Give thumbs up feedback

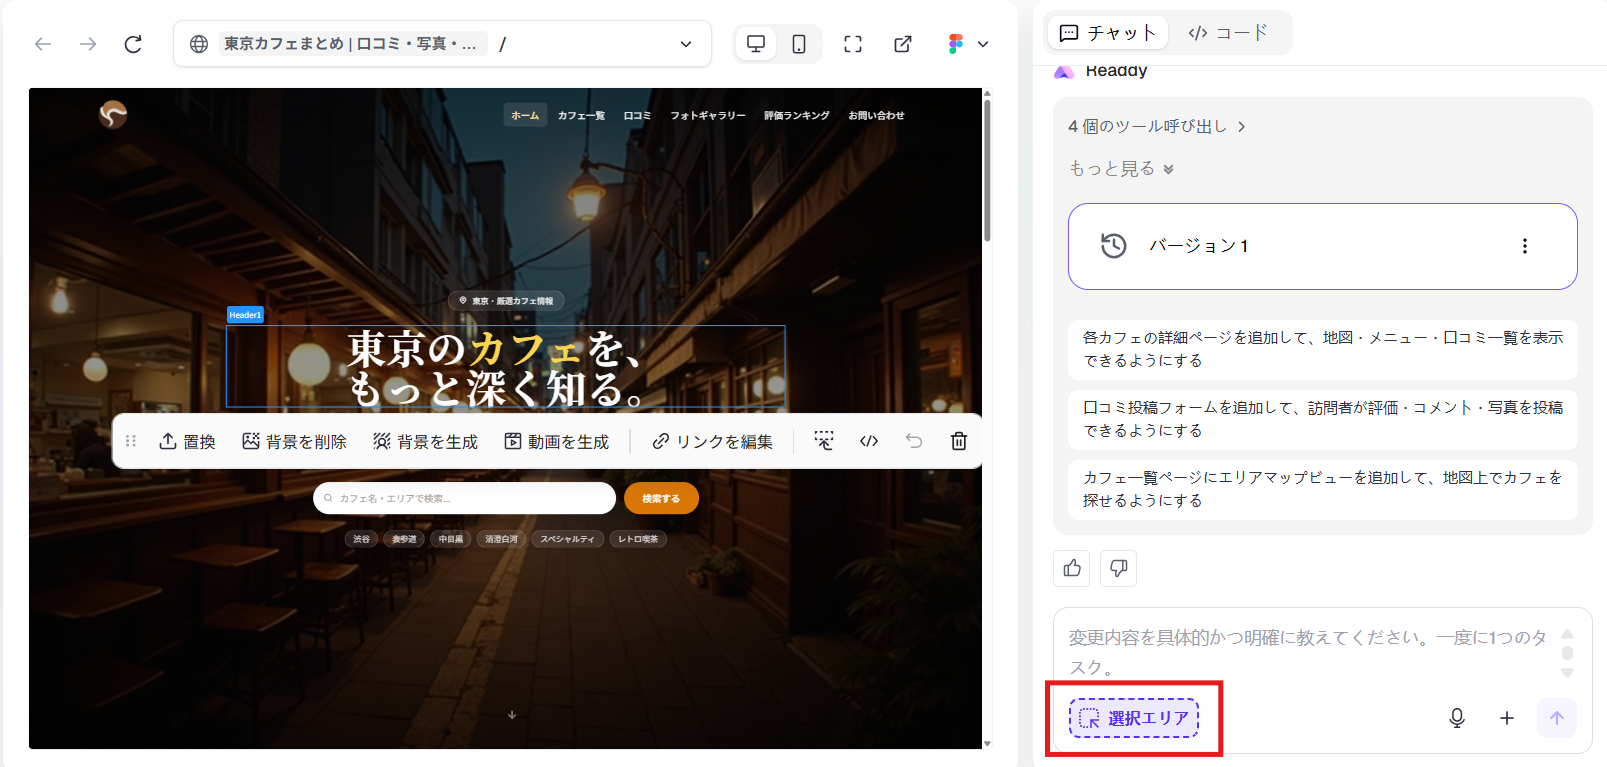[1072, 568]
